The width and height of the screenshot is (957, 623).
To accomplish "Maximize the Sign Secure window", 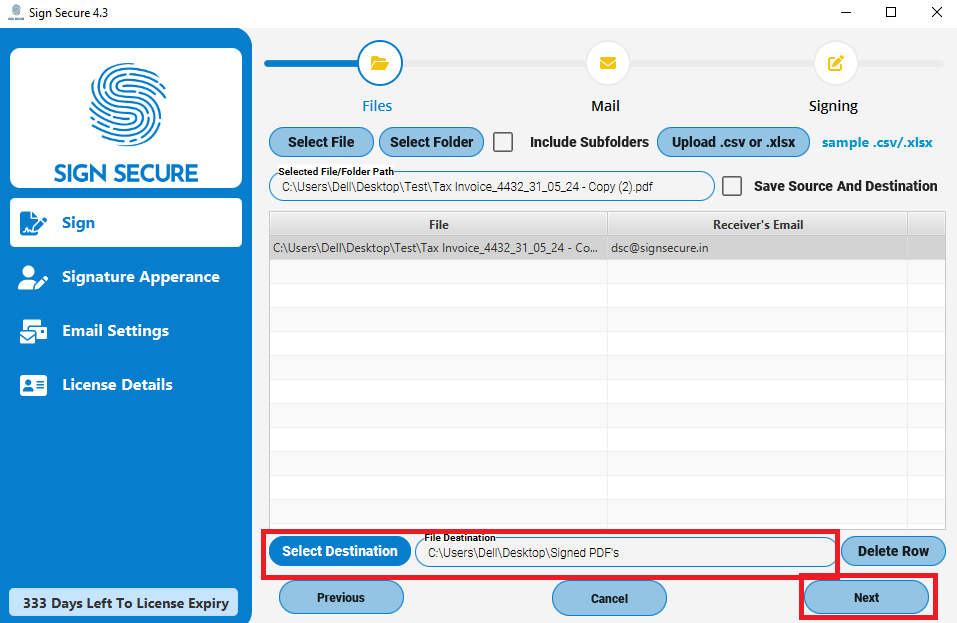I will click(891, 12).
